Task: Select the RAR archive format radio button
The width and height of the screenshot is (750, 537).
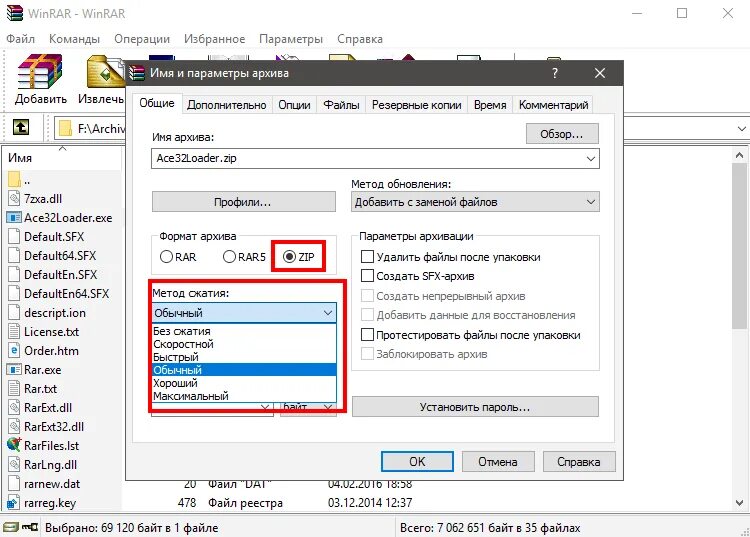Action: pos(166,257)
